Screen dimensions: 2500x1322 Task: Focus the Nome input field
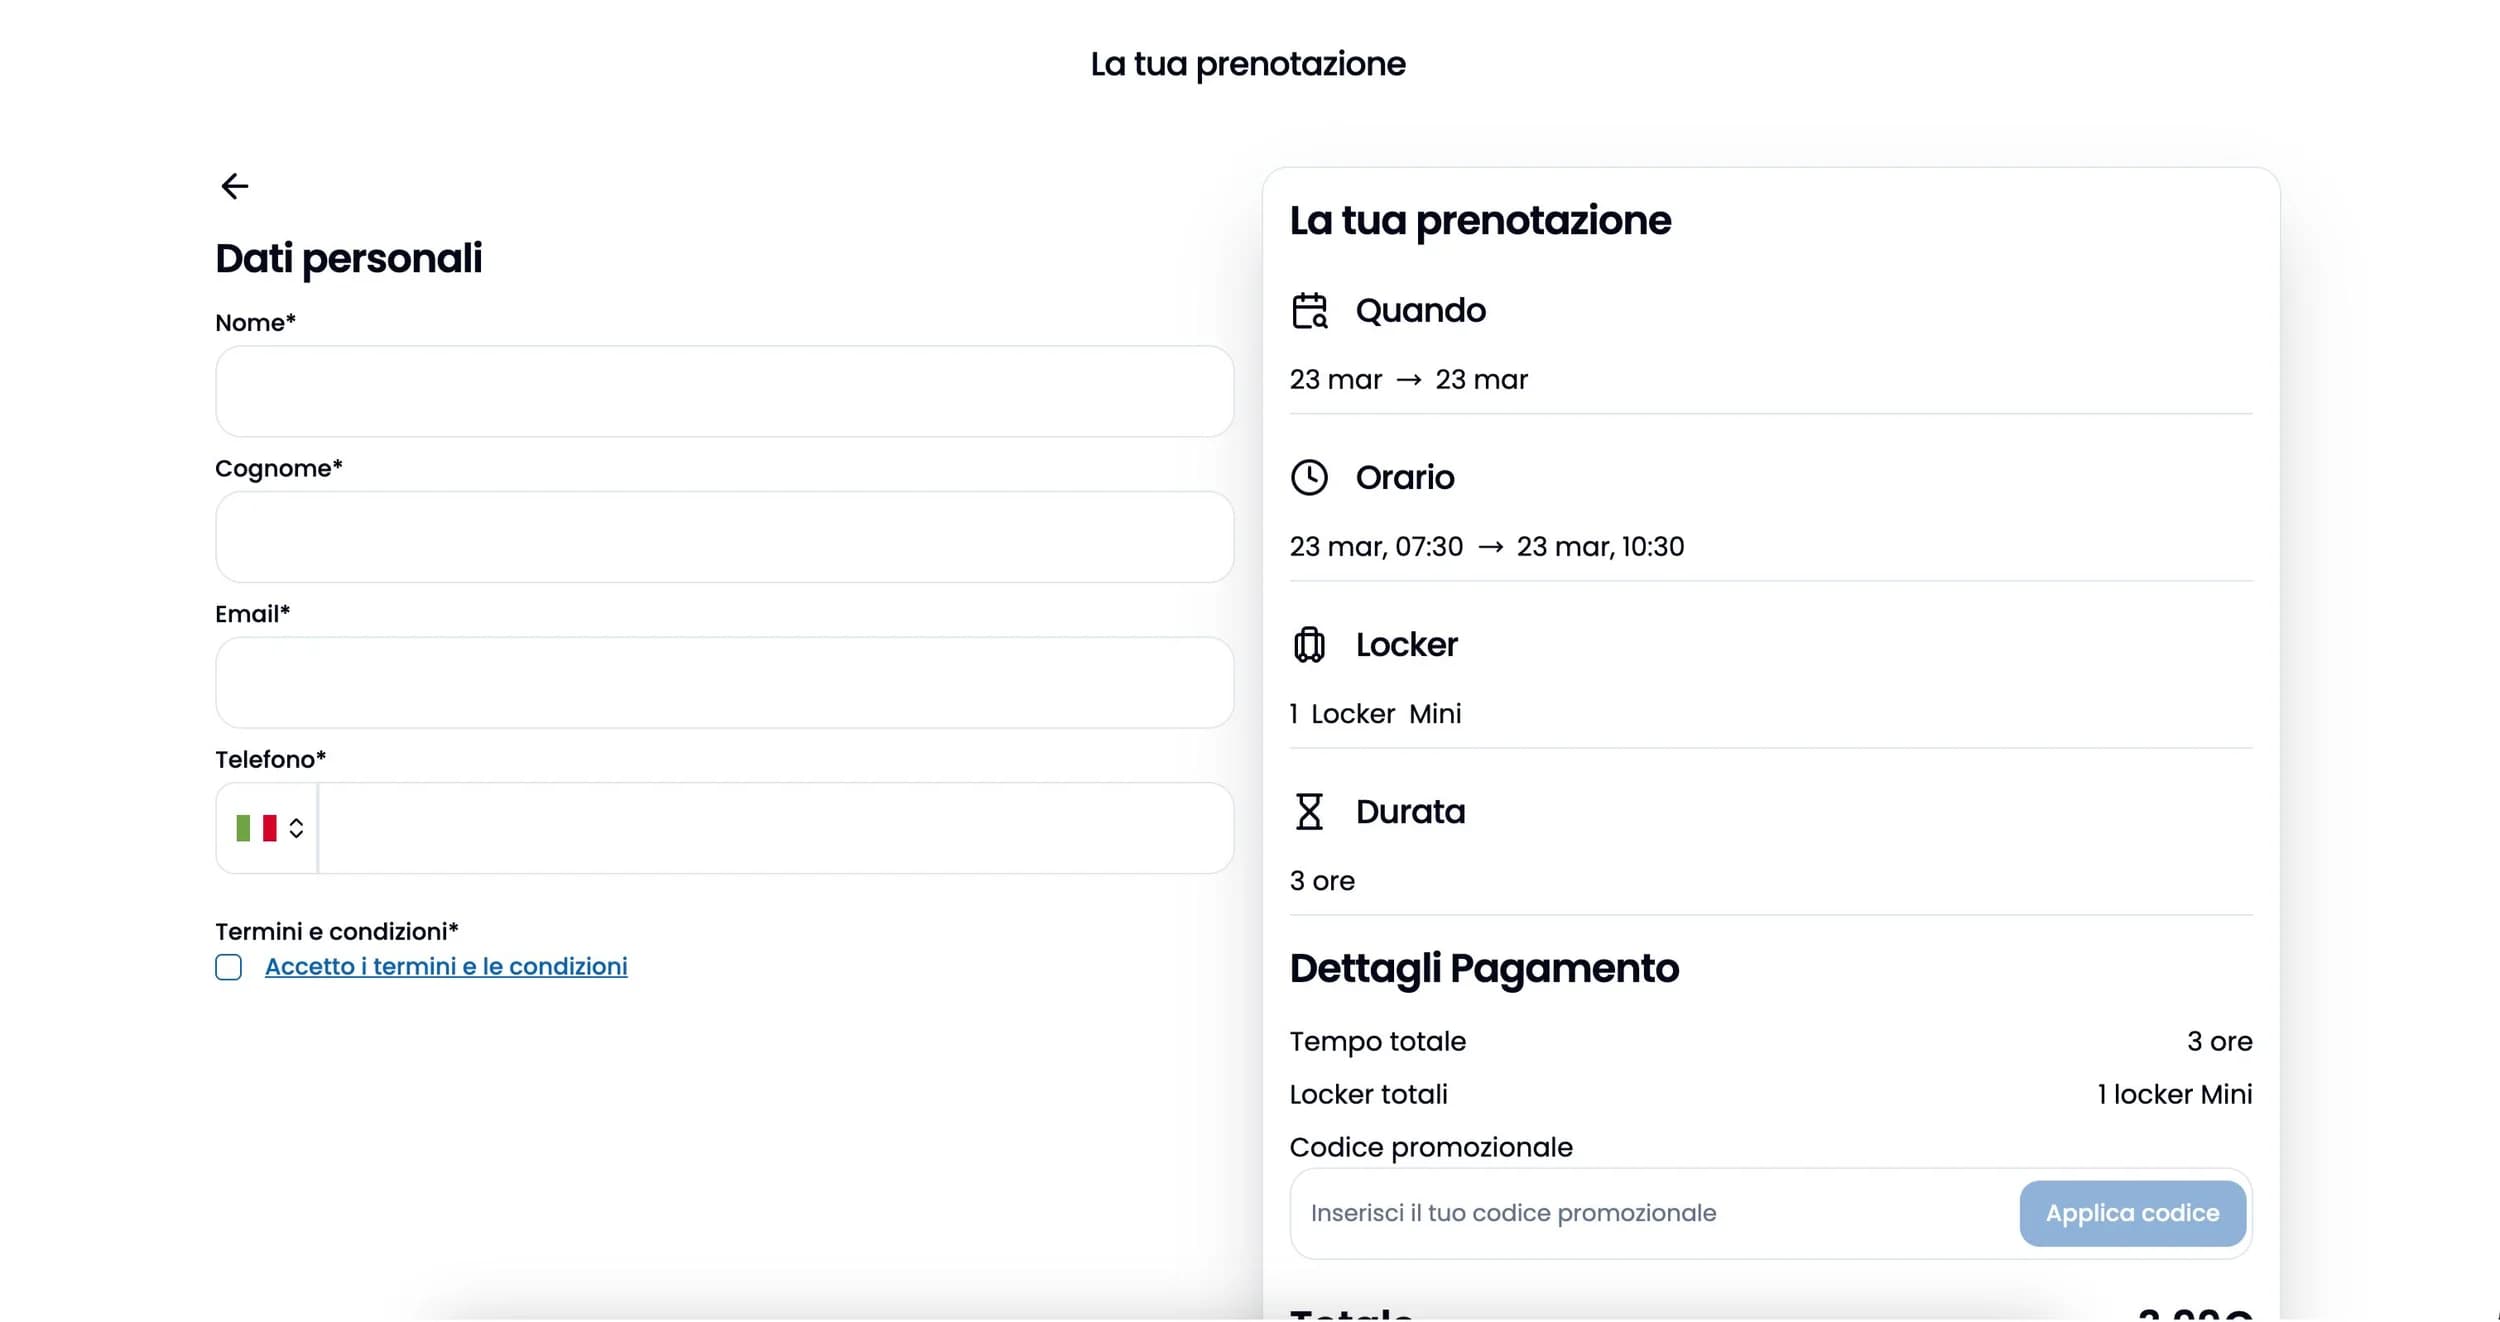(724, 392)
